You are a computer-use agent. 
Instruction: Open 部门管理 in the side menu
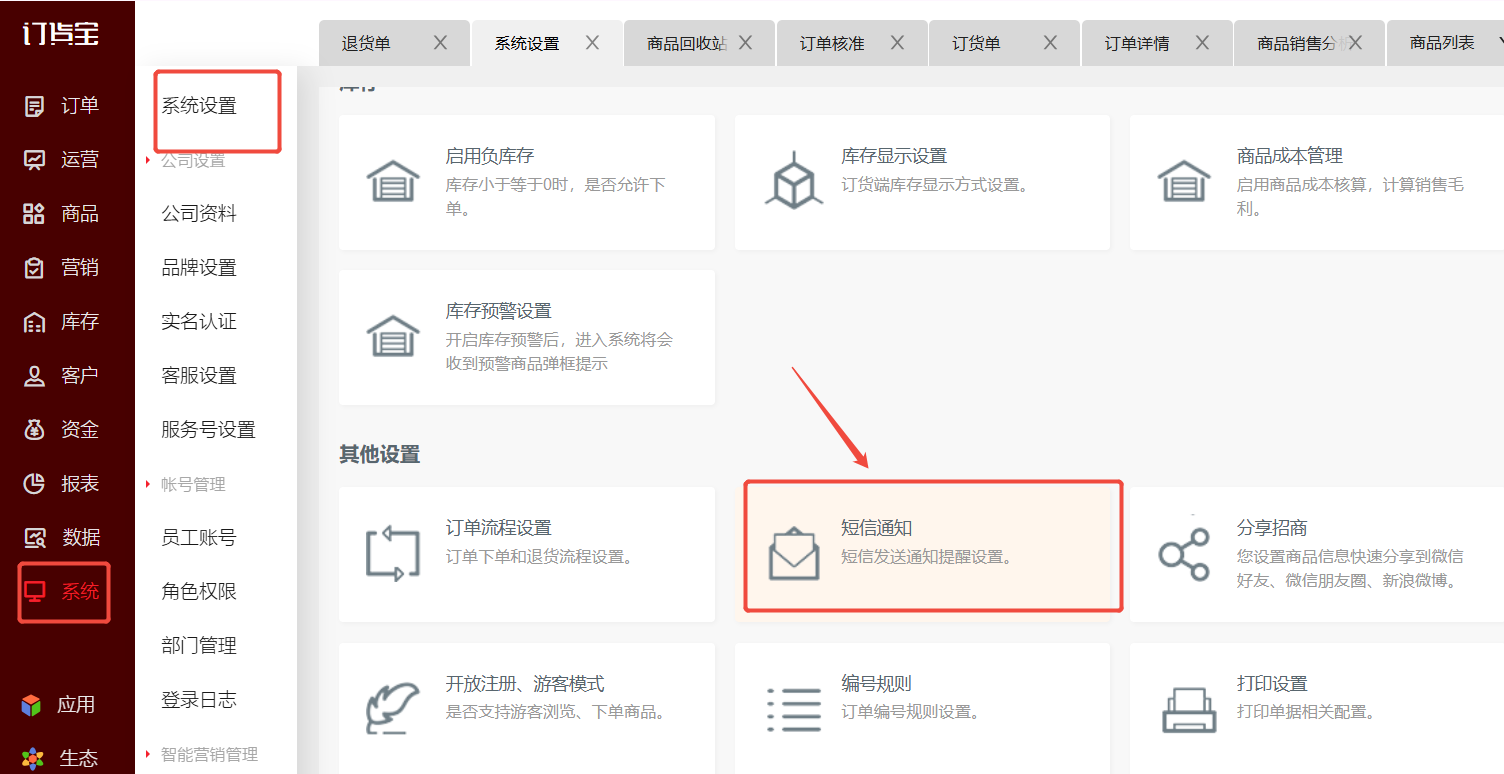199,646
